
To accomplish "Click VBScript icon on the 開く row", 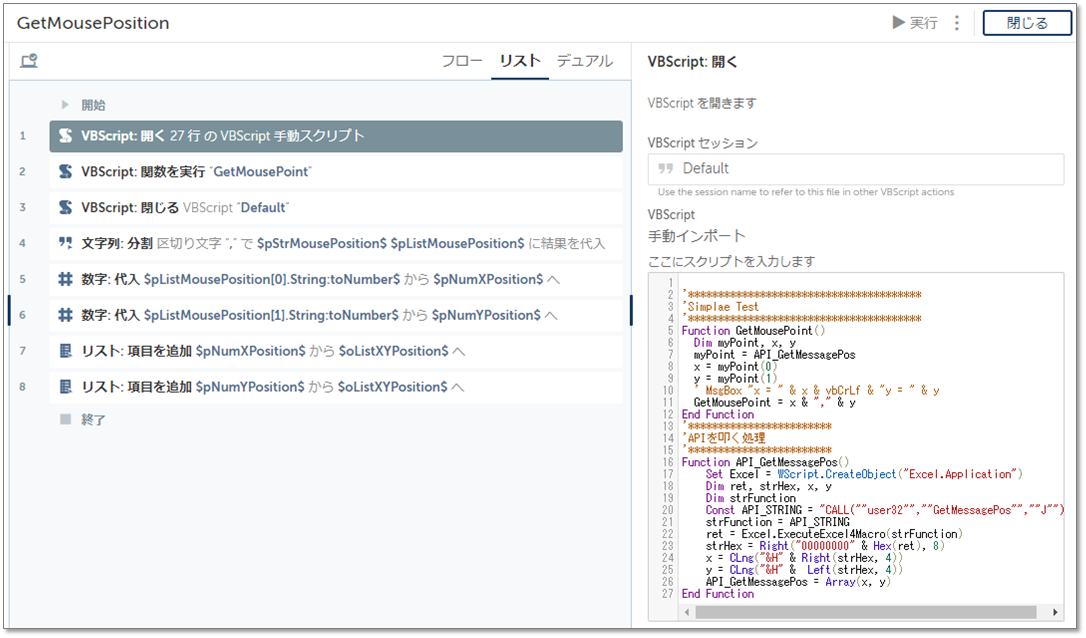I will pos(65,136).
